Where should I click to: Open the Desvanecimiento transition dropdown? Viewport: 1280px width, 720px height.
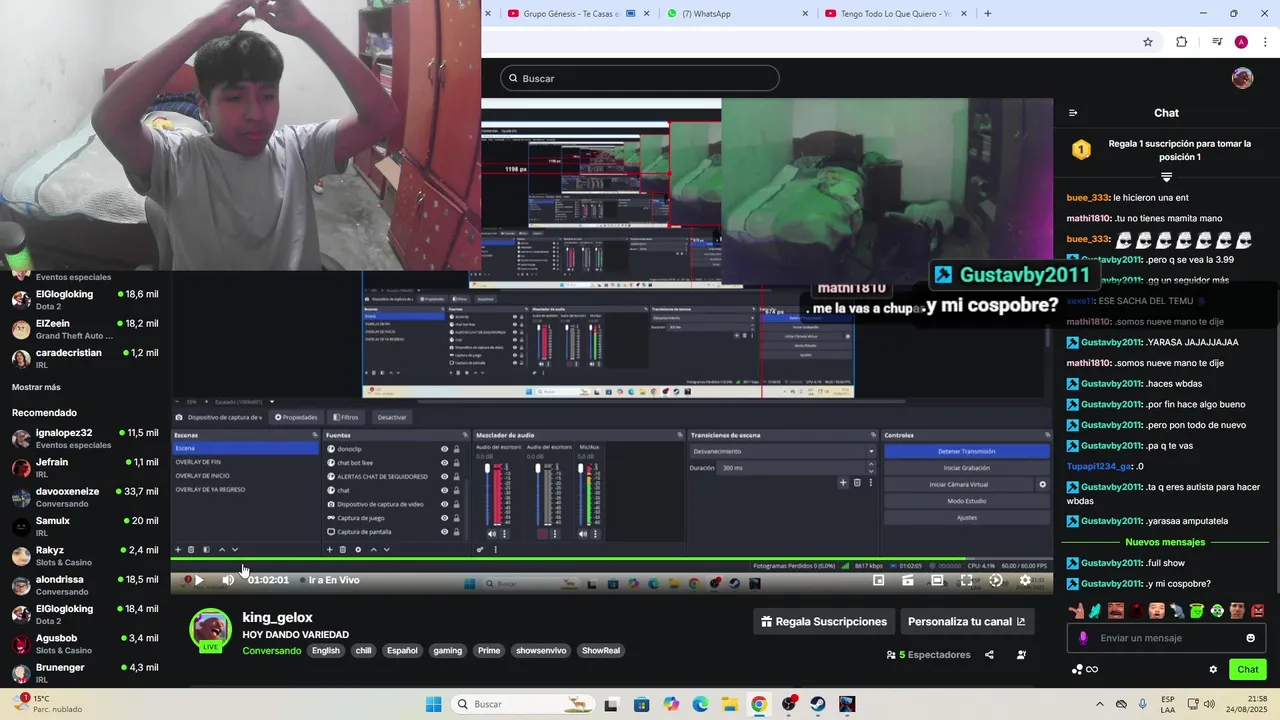pyautogui.click(x=783, y=451)
